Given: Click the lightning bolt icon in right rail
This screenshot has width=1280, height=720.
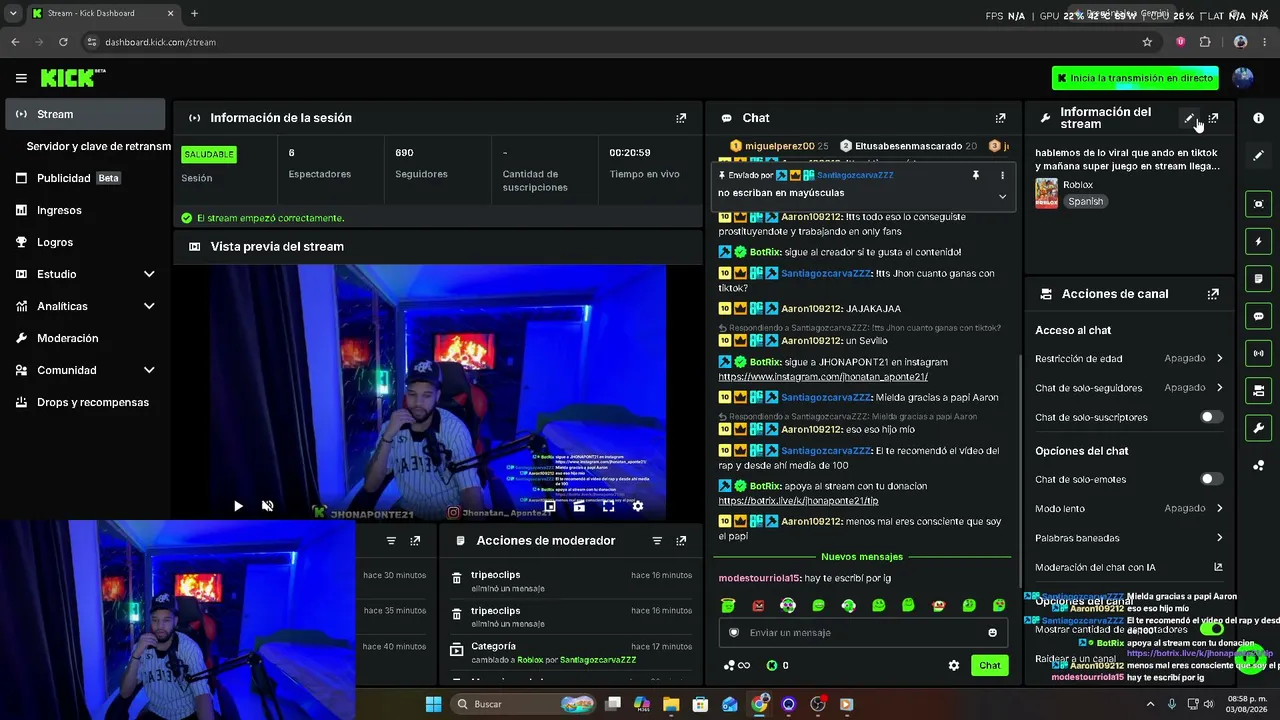Looking at the screenshot, I should coord(1258,241).
